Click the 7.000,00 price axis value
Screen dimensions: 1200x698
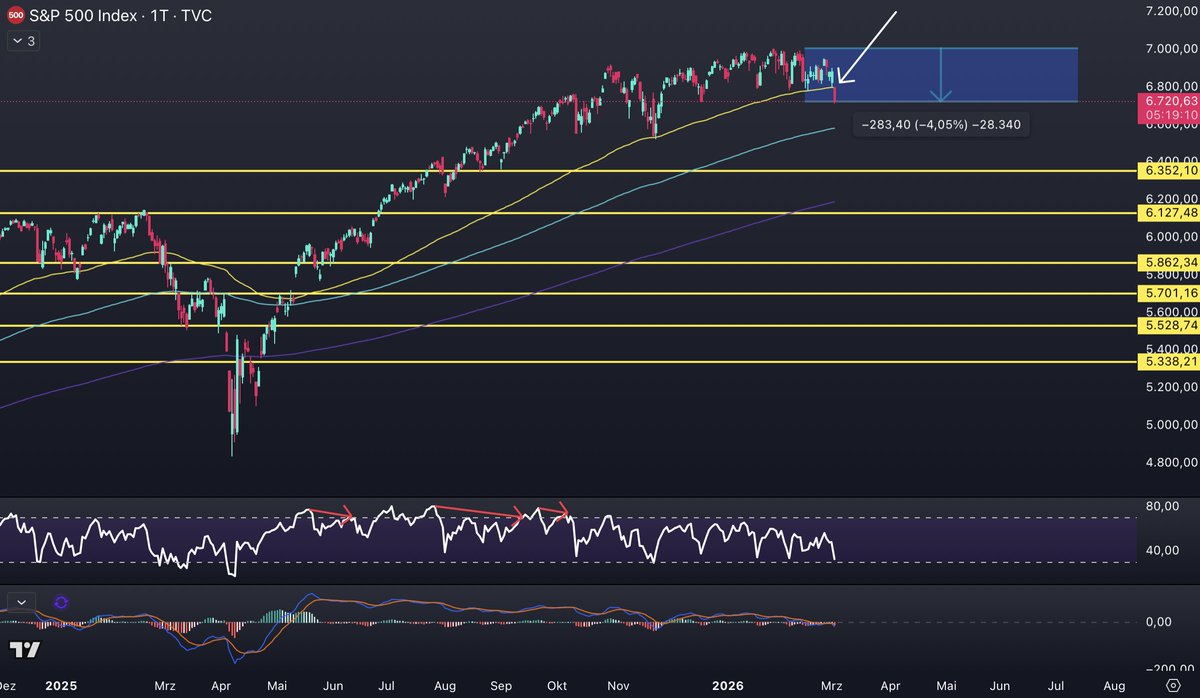[x=1170, y=48]
